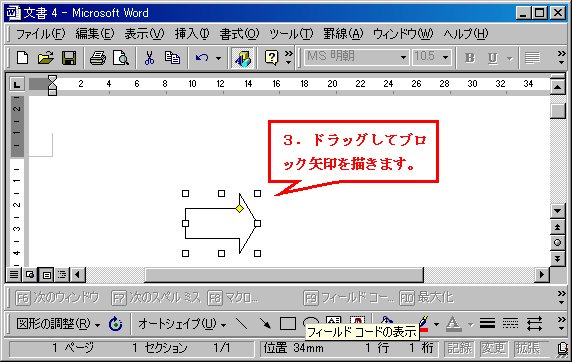Choose the rectangle drawing tool
This screenshot has height=362, width=572.
click(x=287, y=323)
